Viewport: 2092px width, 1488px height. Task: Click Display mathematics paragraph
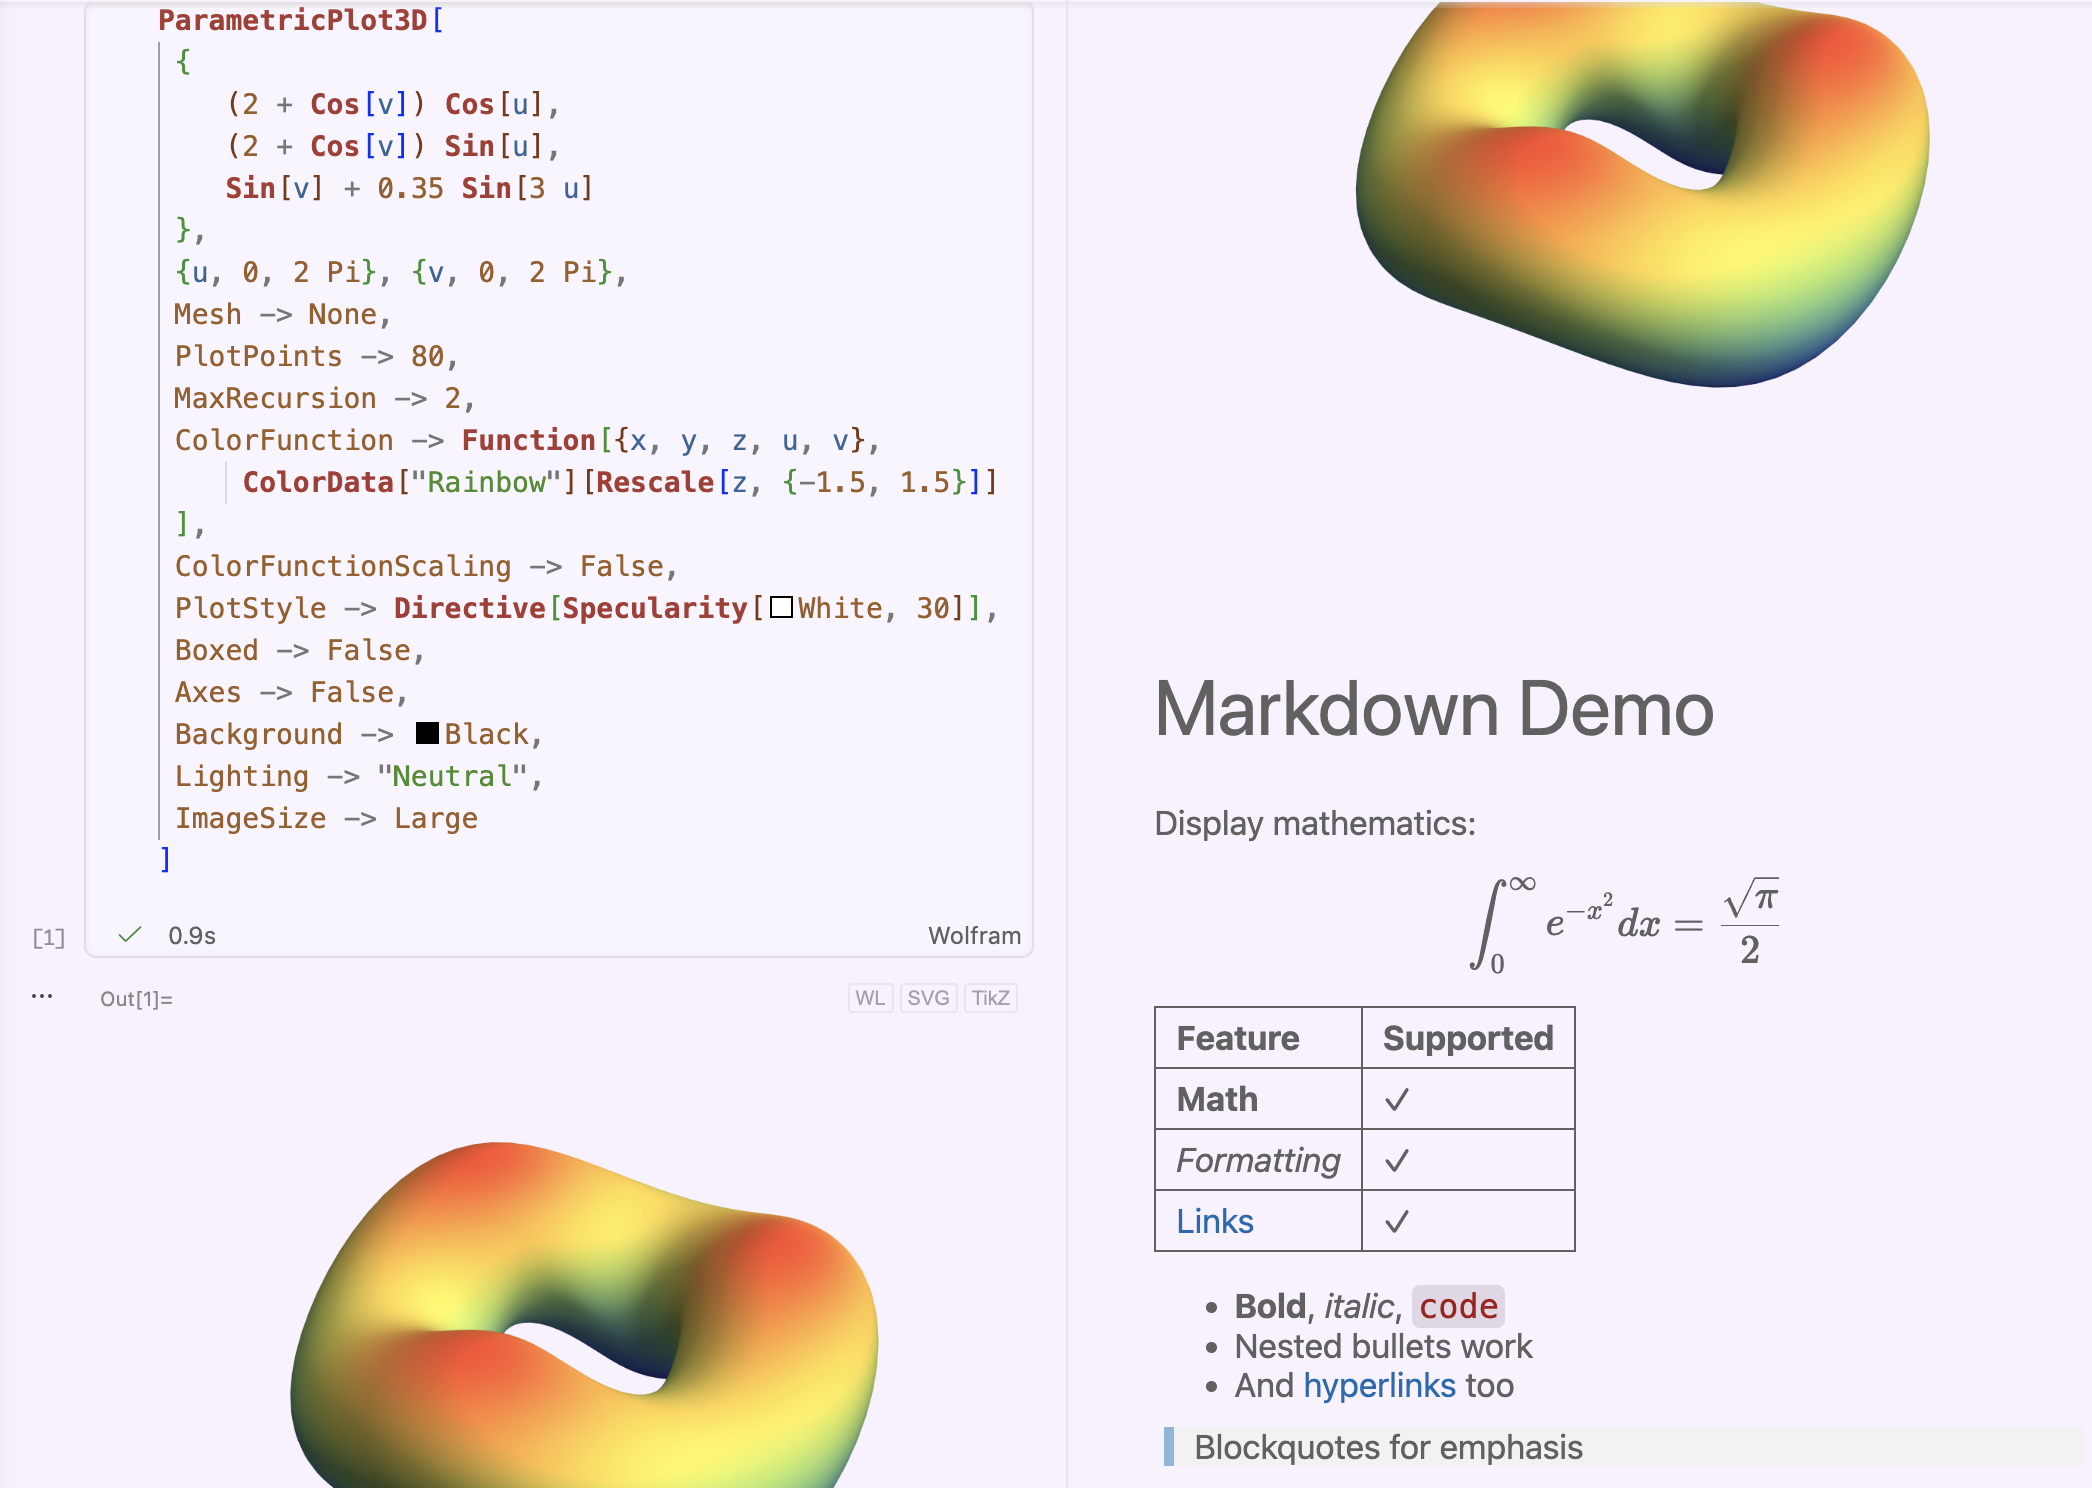tap(1315, 823)
